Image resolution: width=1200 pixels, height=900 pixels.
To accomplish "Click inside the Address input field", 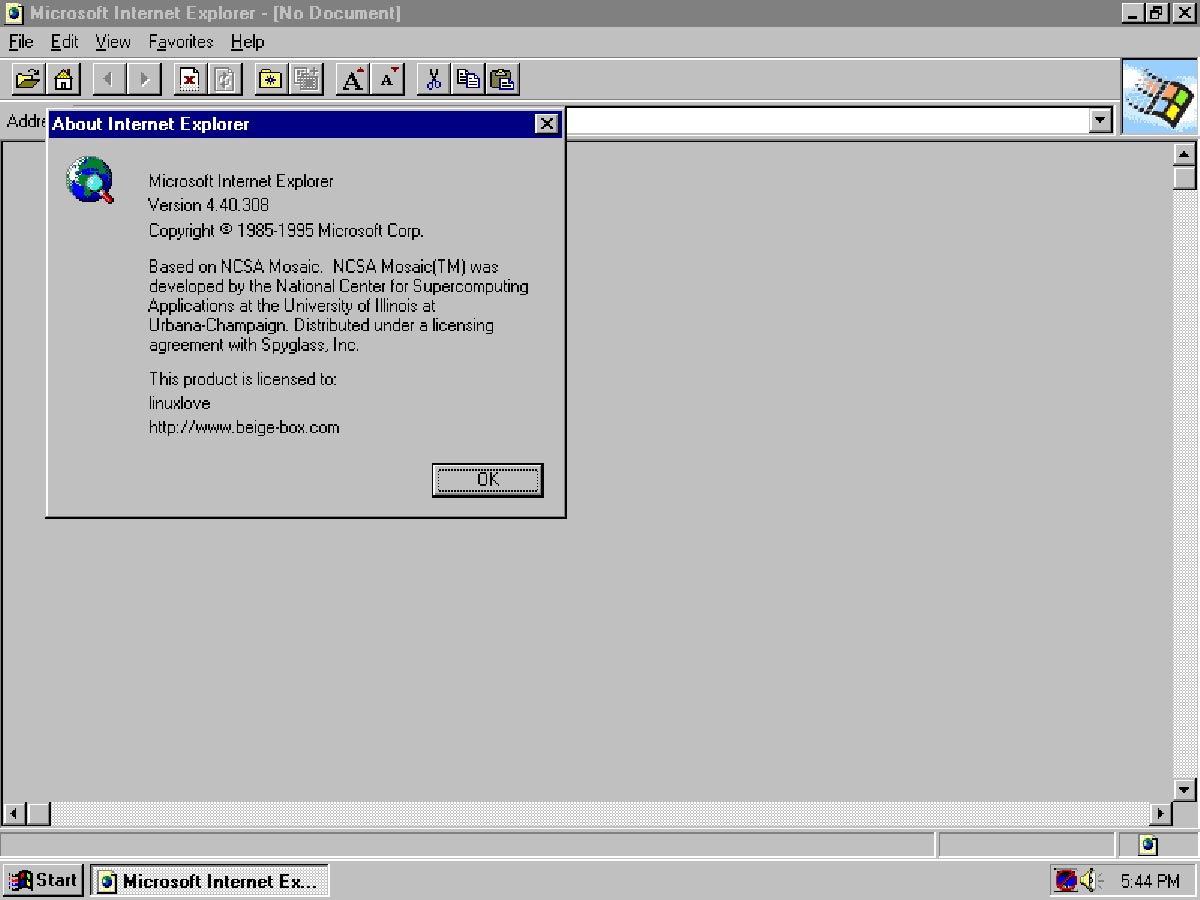I will tap(825, 121).
